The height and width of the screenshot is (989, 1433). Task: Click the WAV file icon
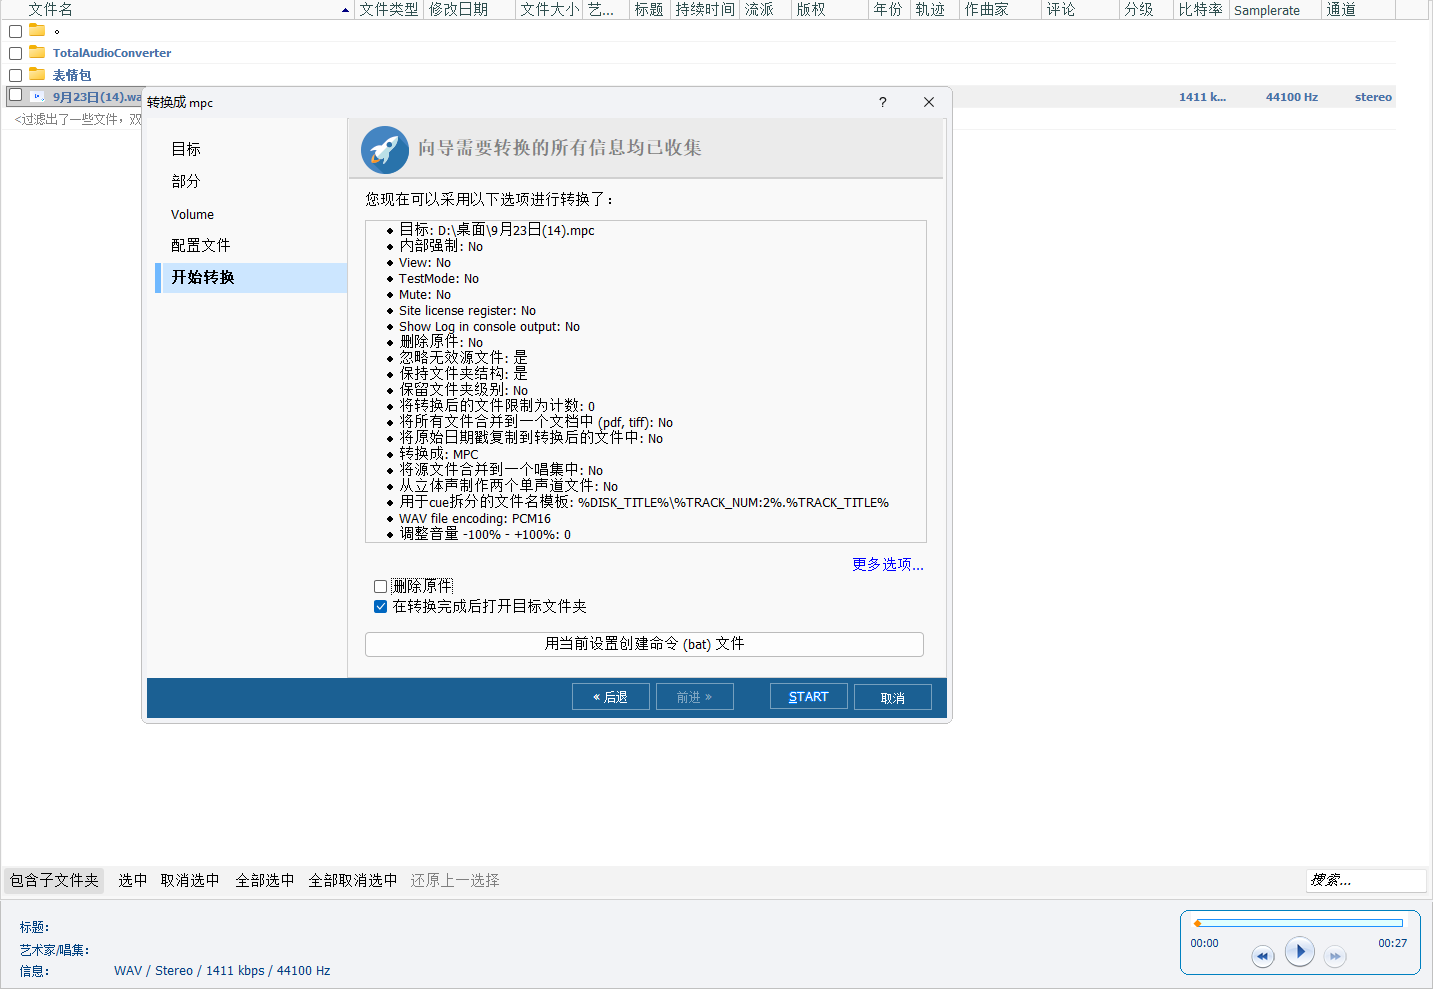point(37,97)
